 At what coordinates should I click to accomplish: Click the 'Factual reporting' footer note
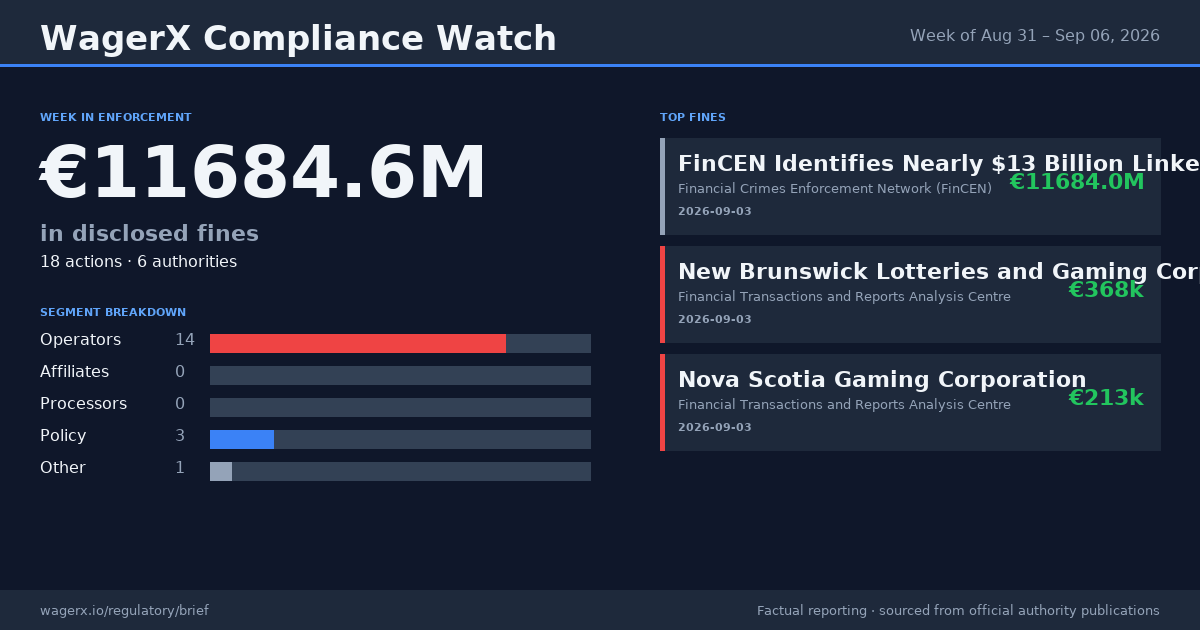click(x=958, y=611)
